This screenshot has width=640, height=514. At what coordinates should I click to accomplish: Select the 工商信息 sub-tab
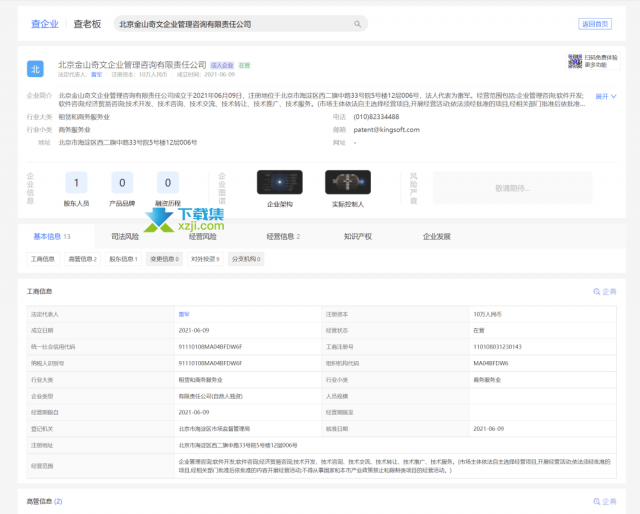point(43,259)
